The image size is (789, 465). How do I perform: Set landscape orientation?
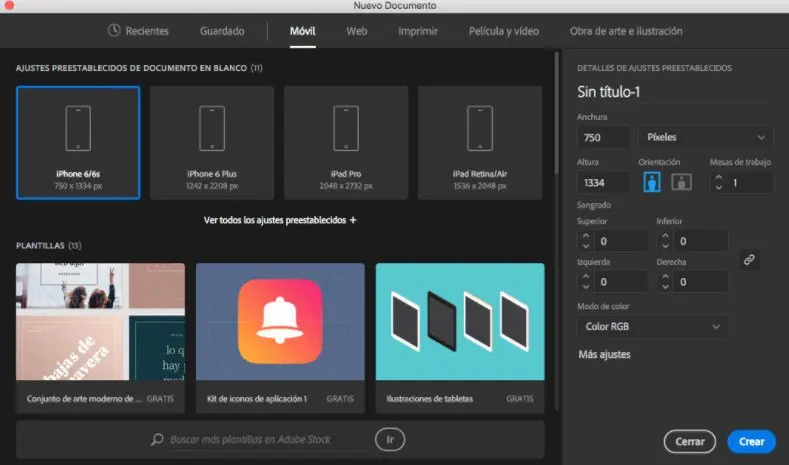tap(680, 182)
